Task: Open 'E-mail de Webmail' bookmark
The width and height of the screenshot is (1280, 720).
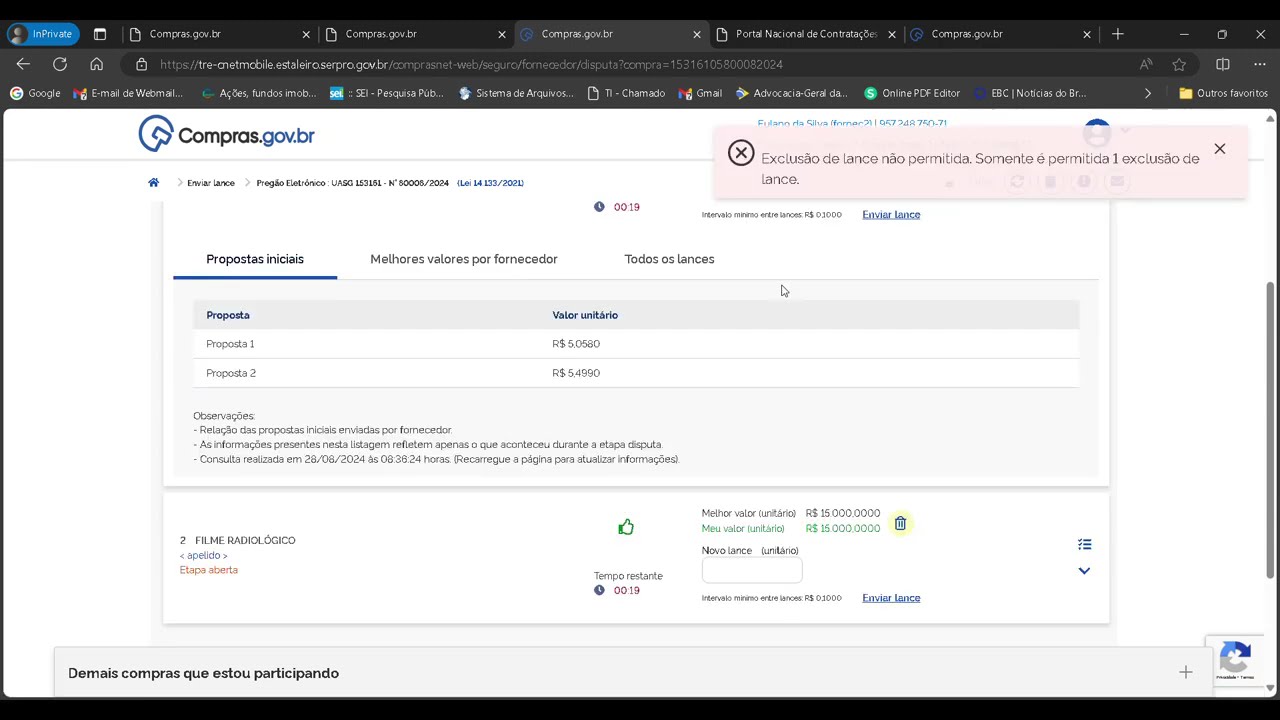Action: [128, 93]
